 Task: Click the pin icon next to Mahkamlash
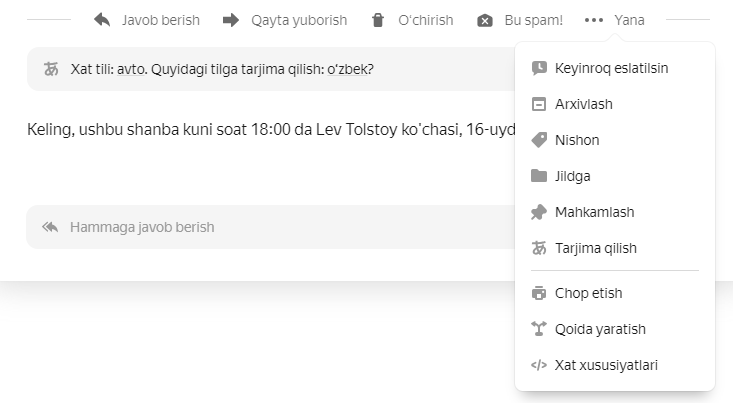click(539, 212)
